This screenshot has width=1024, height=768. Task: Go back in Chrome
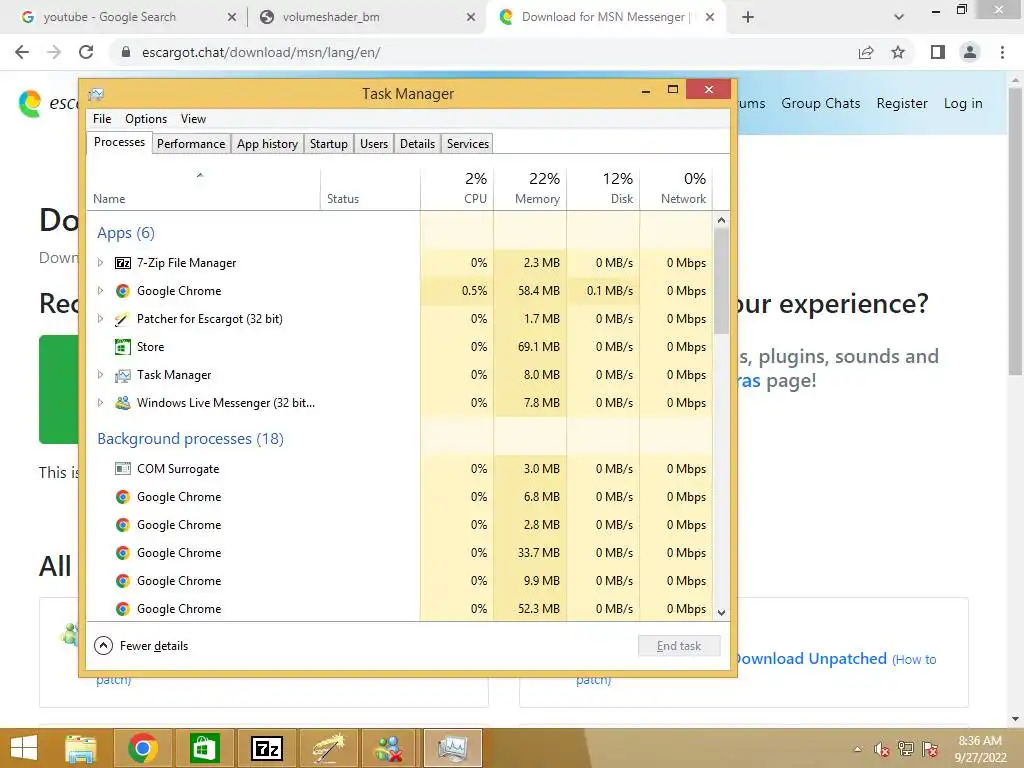click(x=22, y=52)
